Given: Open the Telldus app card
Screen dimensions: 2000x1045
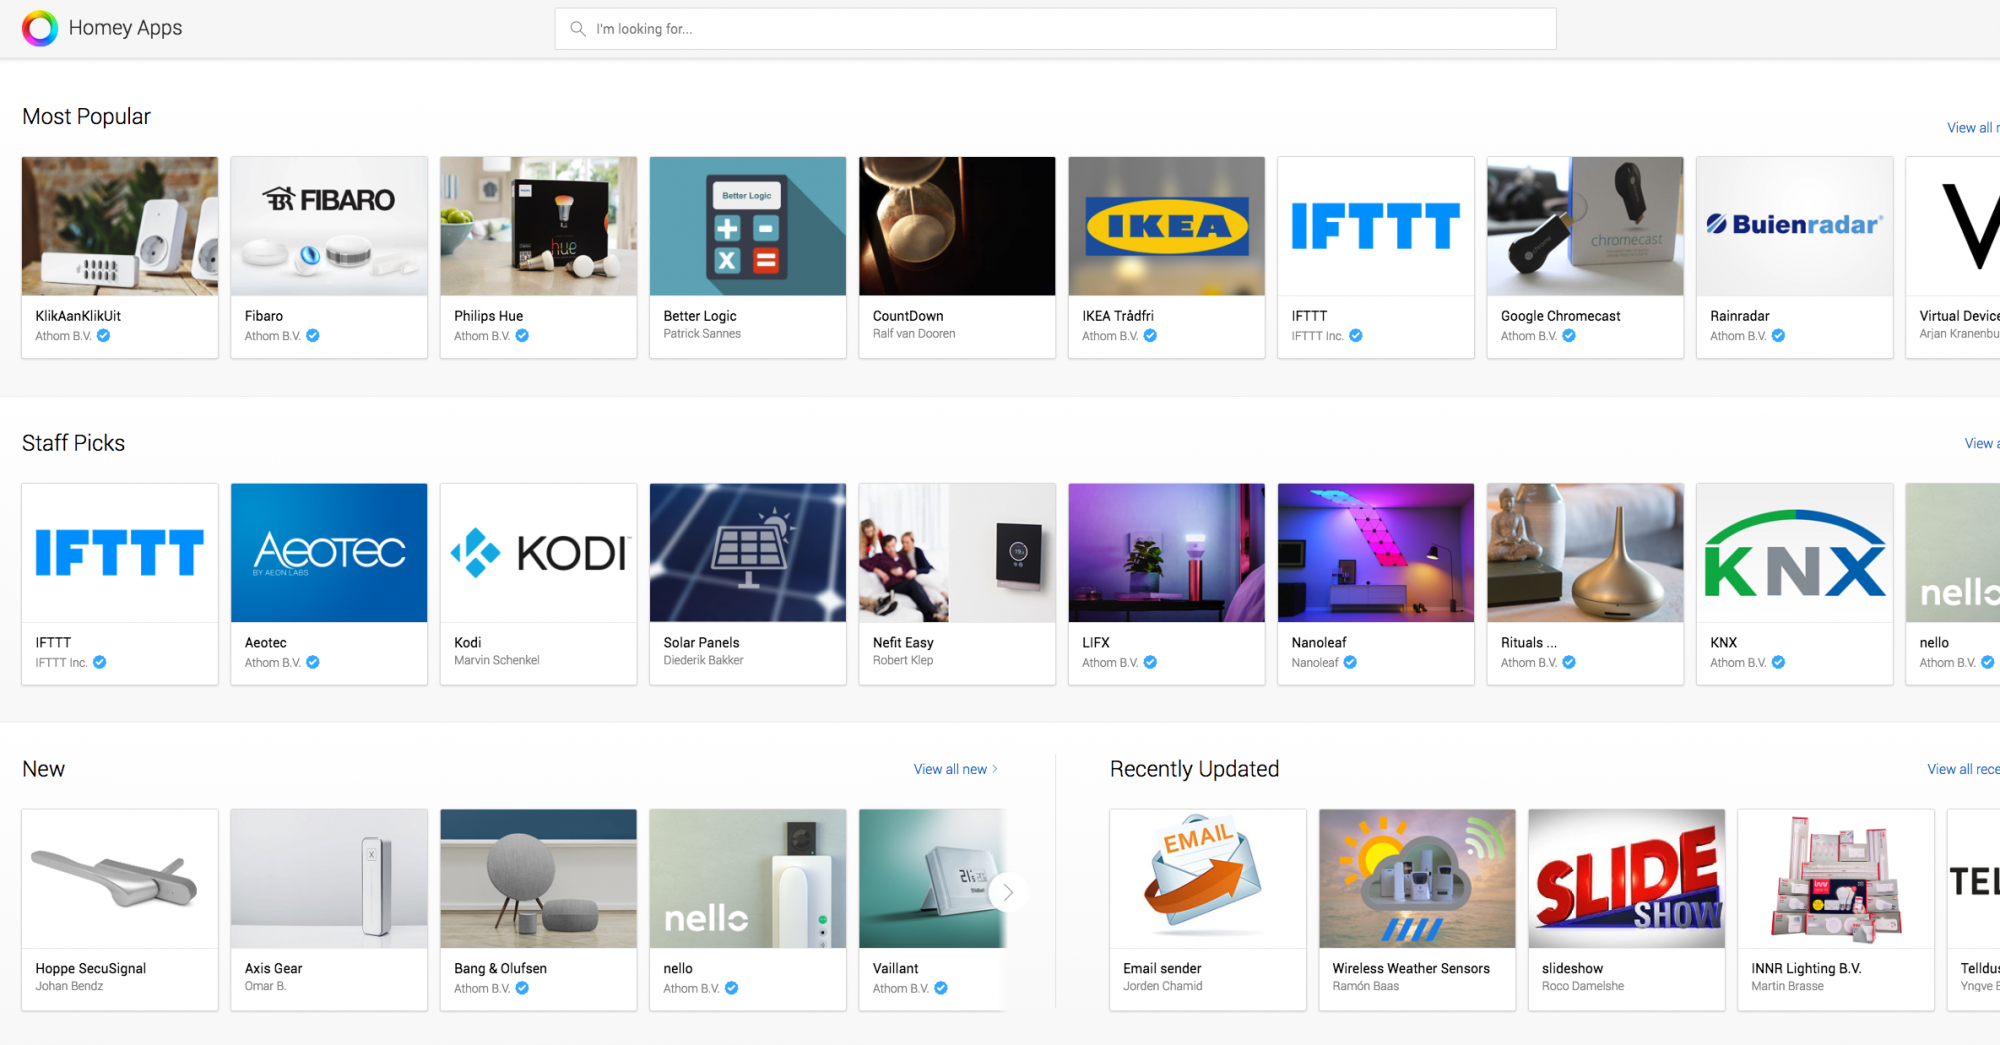Looking at the screenshot, I should pyautogui.click(x=1974, y=910).
